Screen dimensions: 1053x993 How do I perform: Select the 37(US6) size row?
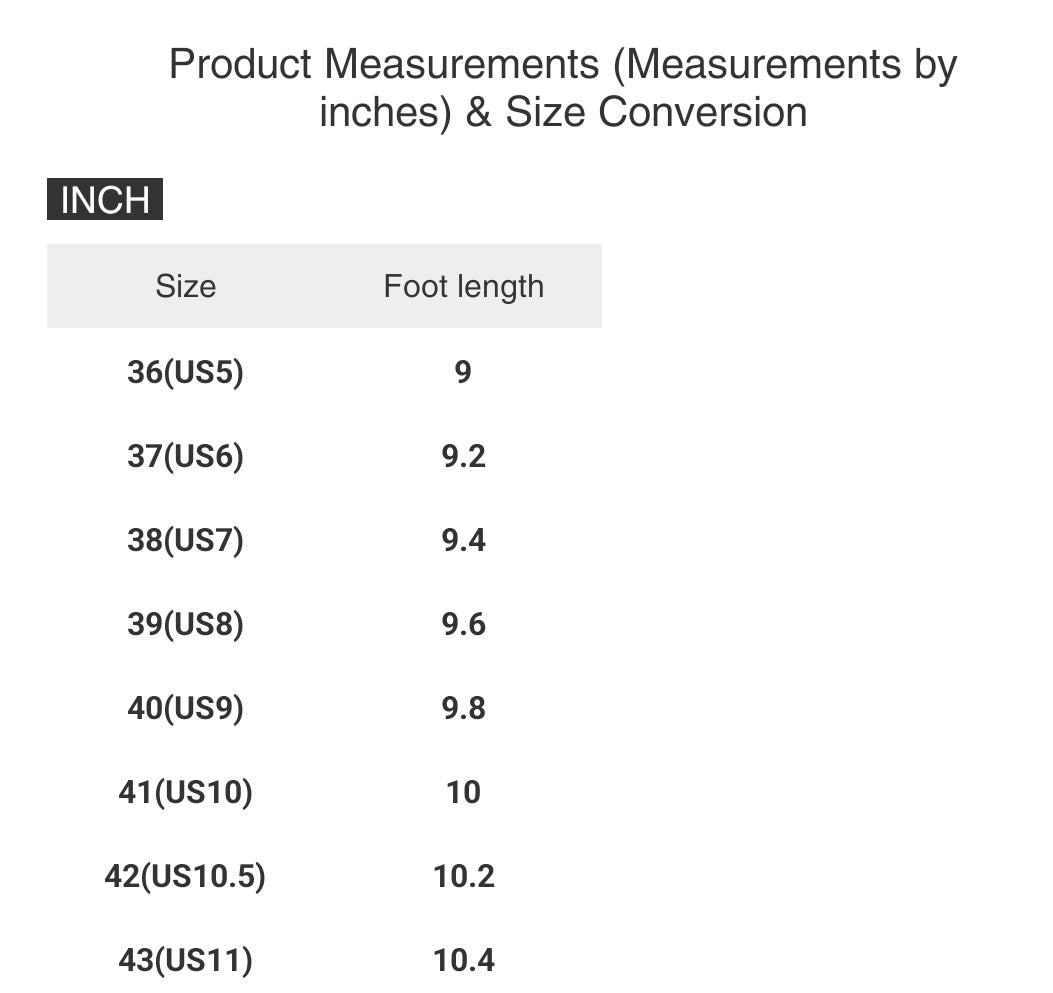click(x=324, y=456)
